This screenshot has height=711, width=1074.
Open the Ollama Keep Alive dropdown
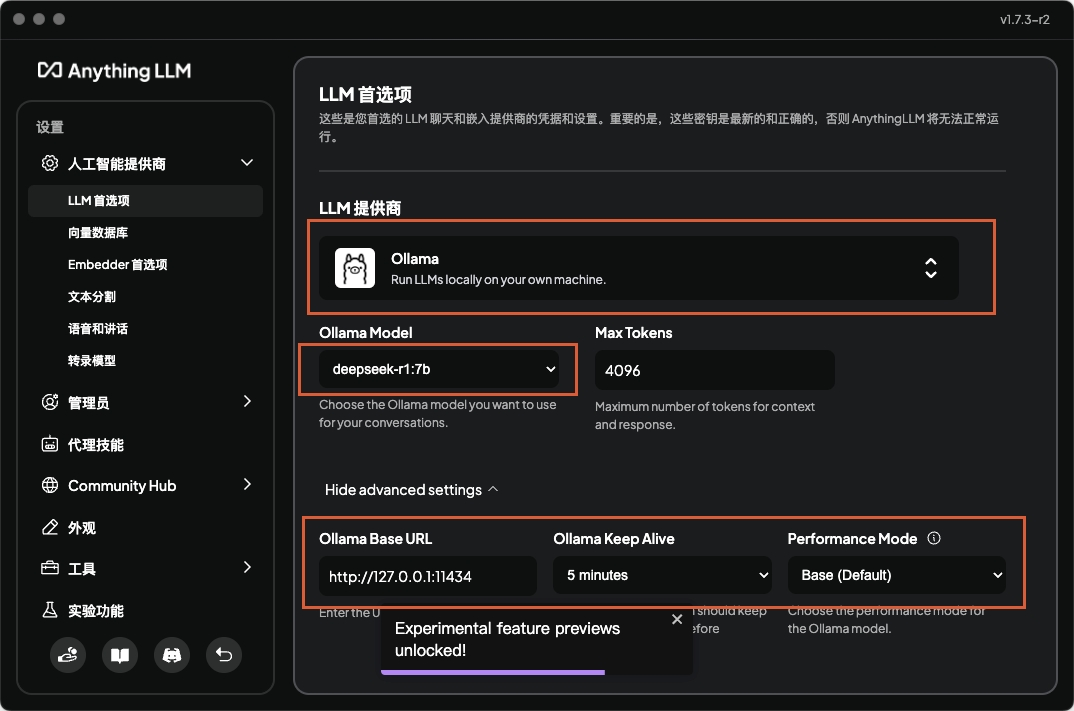[662, 575]
